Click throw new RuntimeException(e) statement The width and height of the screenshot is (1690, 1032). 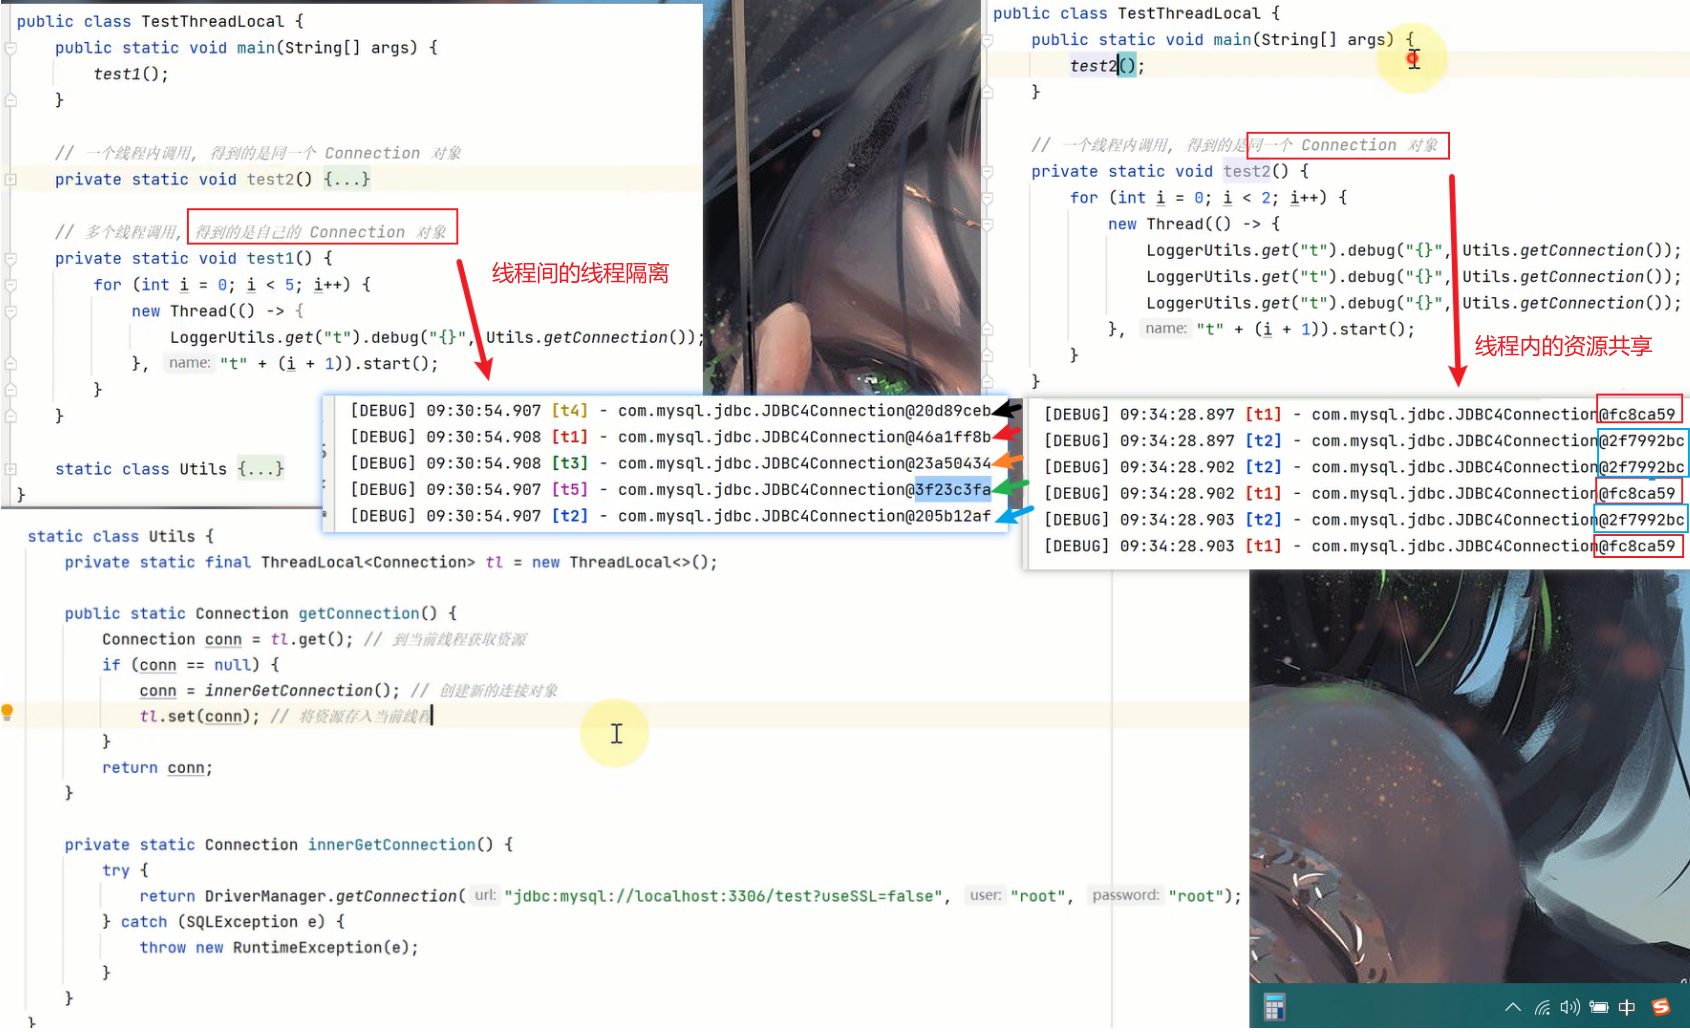tap(279, 948)
